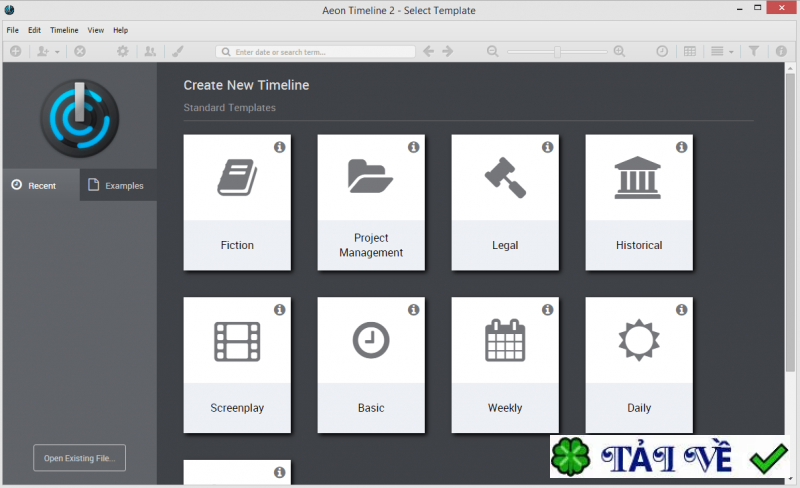Show info for the Daily template
800x488 pixels.
point(681,309)
